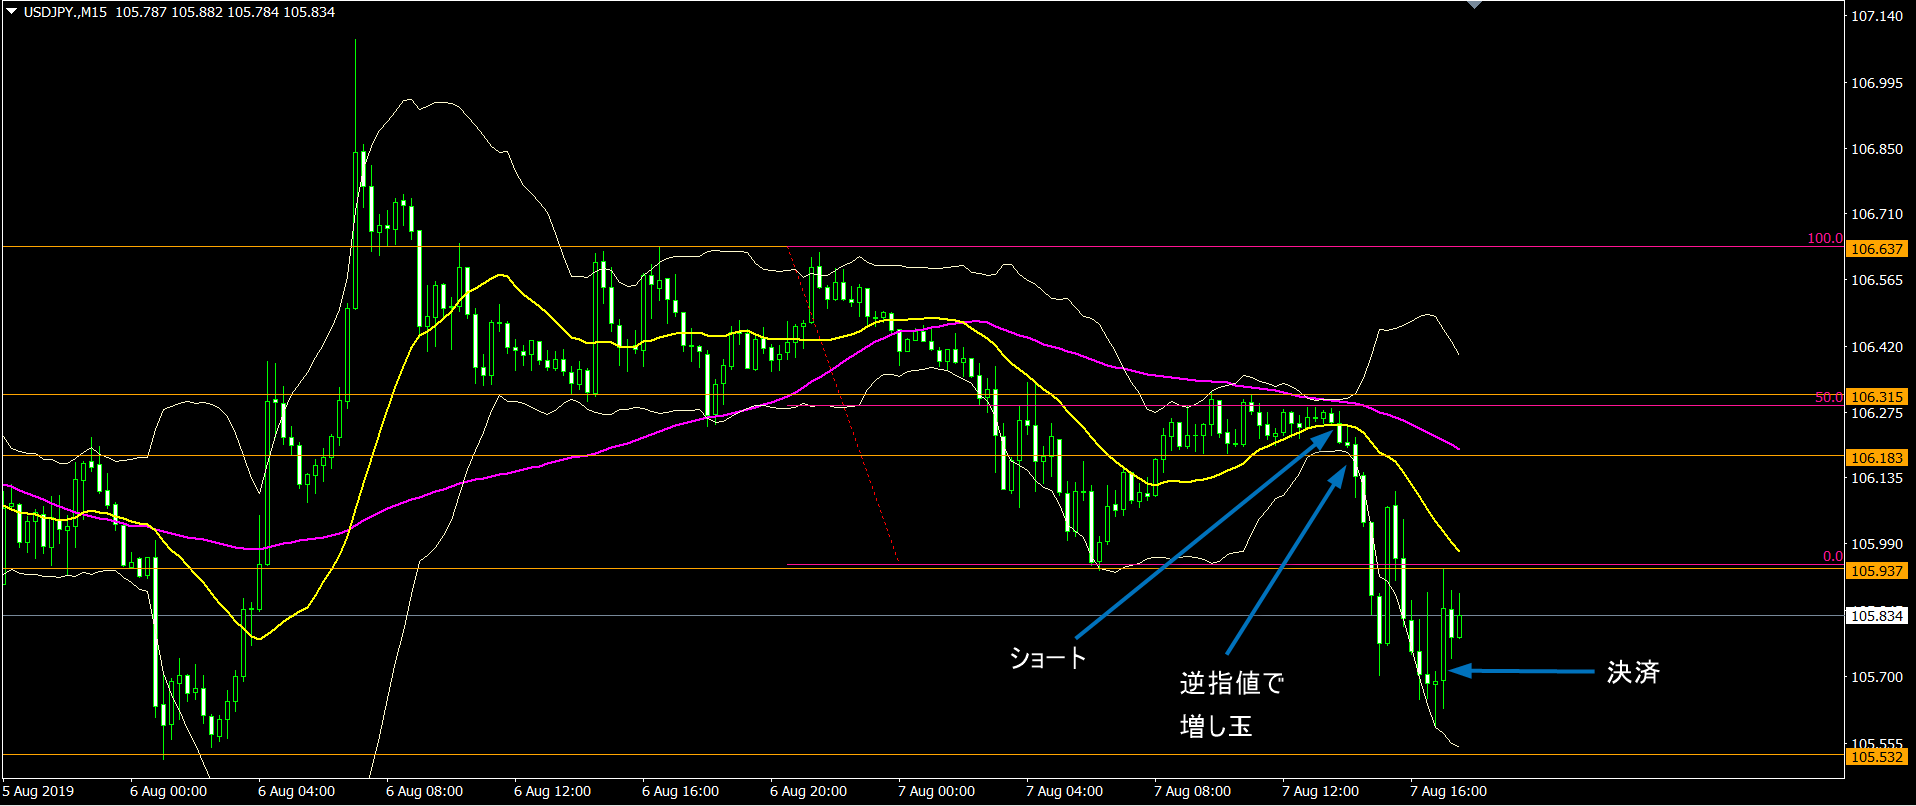Select the orange 105.937 price level label
The image size is (1916, 806).
(x=1876, y=571)
